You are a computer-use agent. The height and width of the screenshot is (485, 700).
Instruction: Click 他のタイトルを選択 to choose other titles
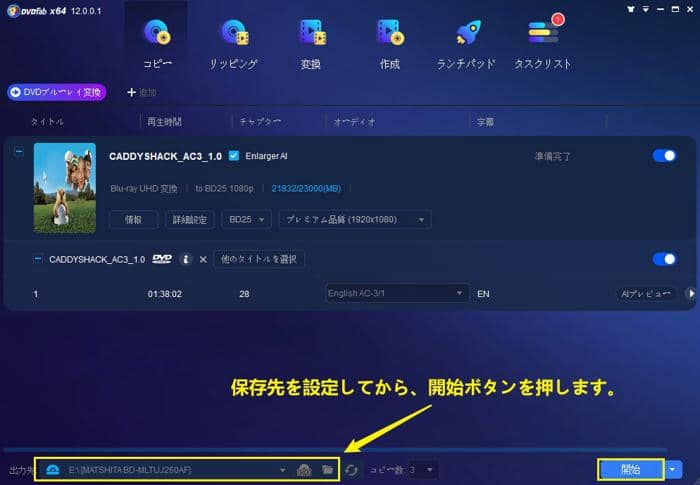[x=259, y=259]
